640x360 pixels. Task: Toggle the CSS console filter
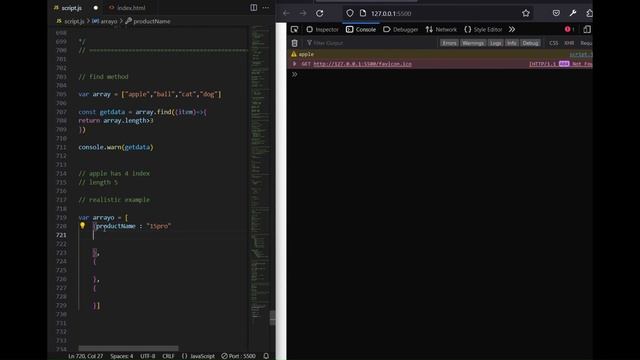pos(553,43)
